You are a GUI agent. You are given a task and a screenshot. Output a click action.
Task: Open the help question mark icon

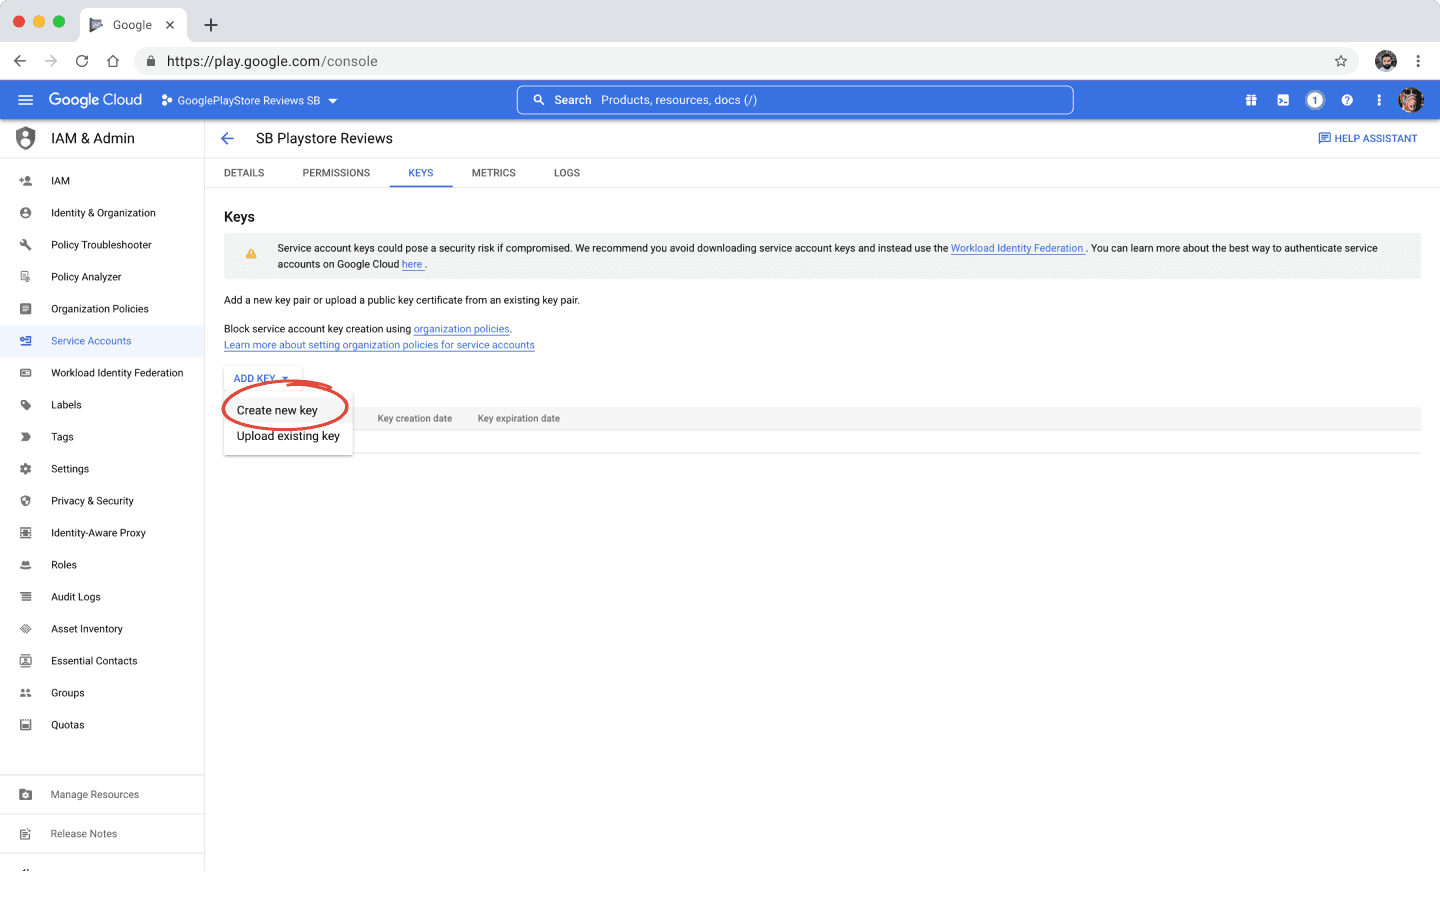click(1347, 100)
